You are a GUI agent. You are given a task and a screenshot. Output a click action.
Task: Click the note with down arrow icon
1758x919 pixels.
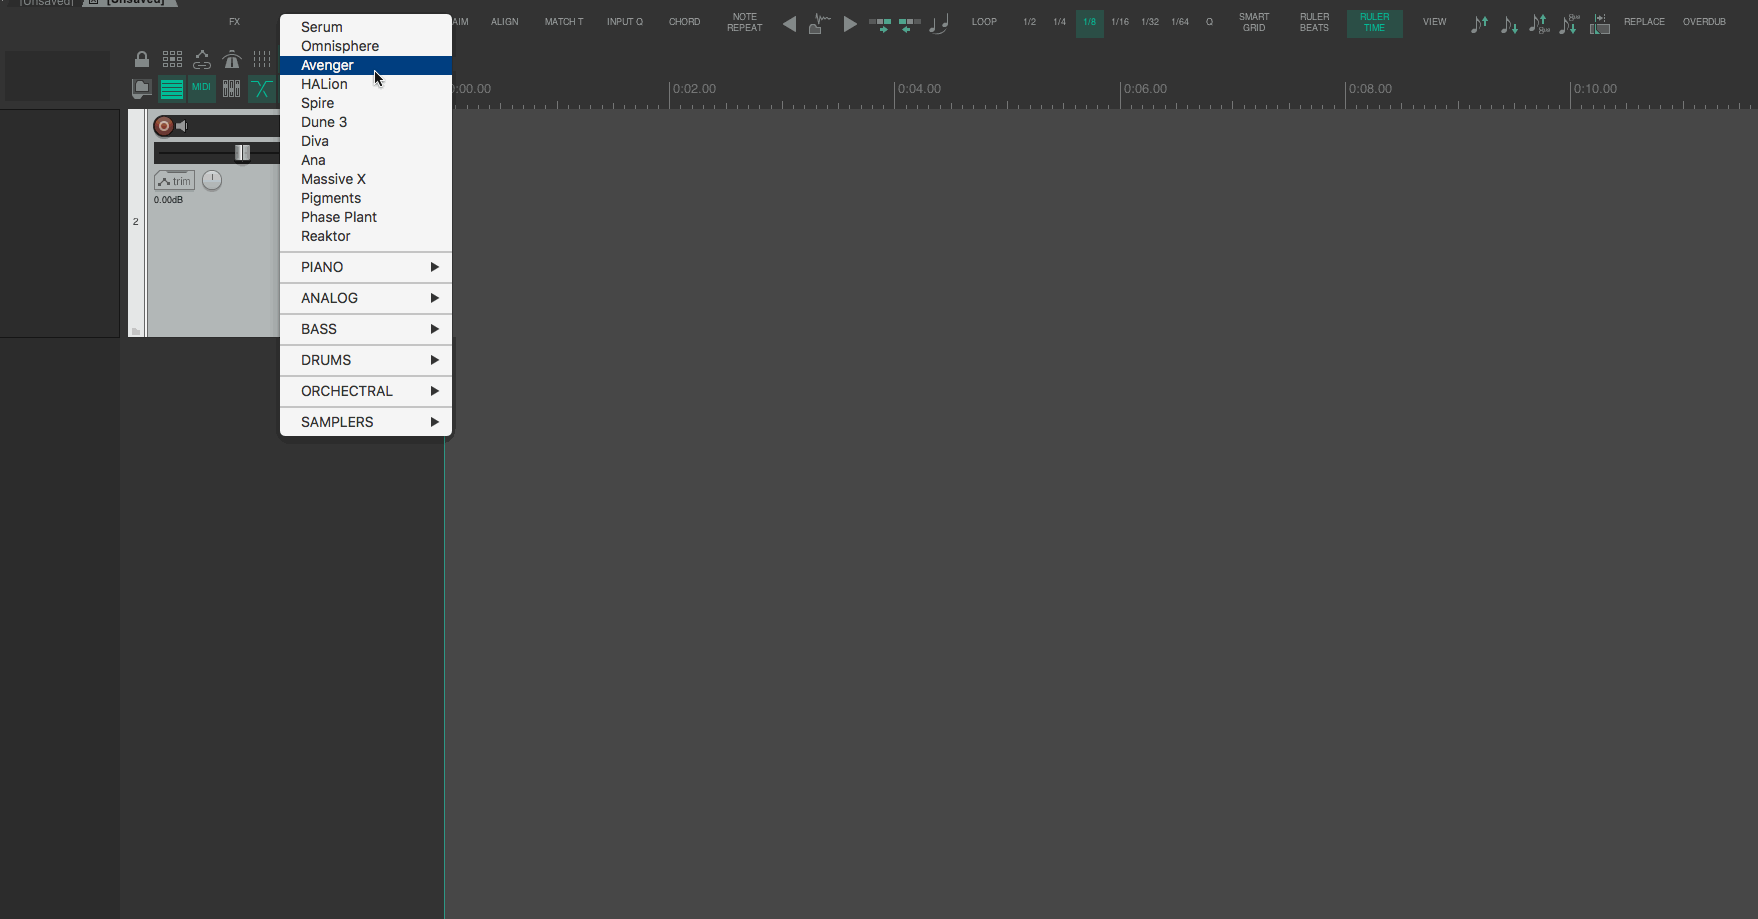pyautogui.click(x=1510, y=24)
